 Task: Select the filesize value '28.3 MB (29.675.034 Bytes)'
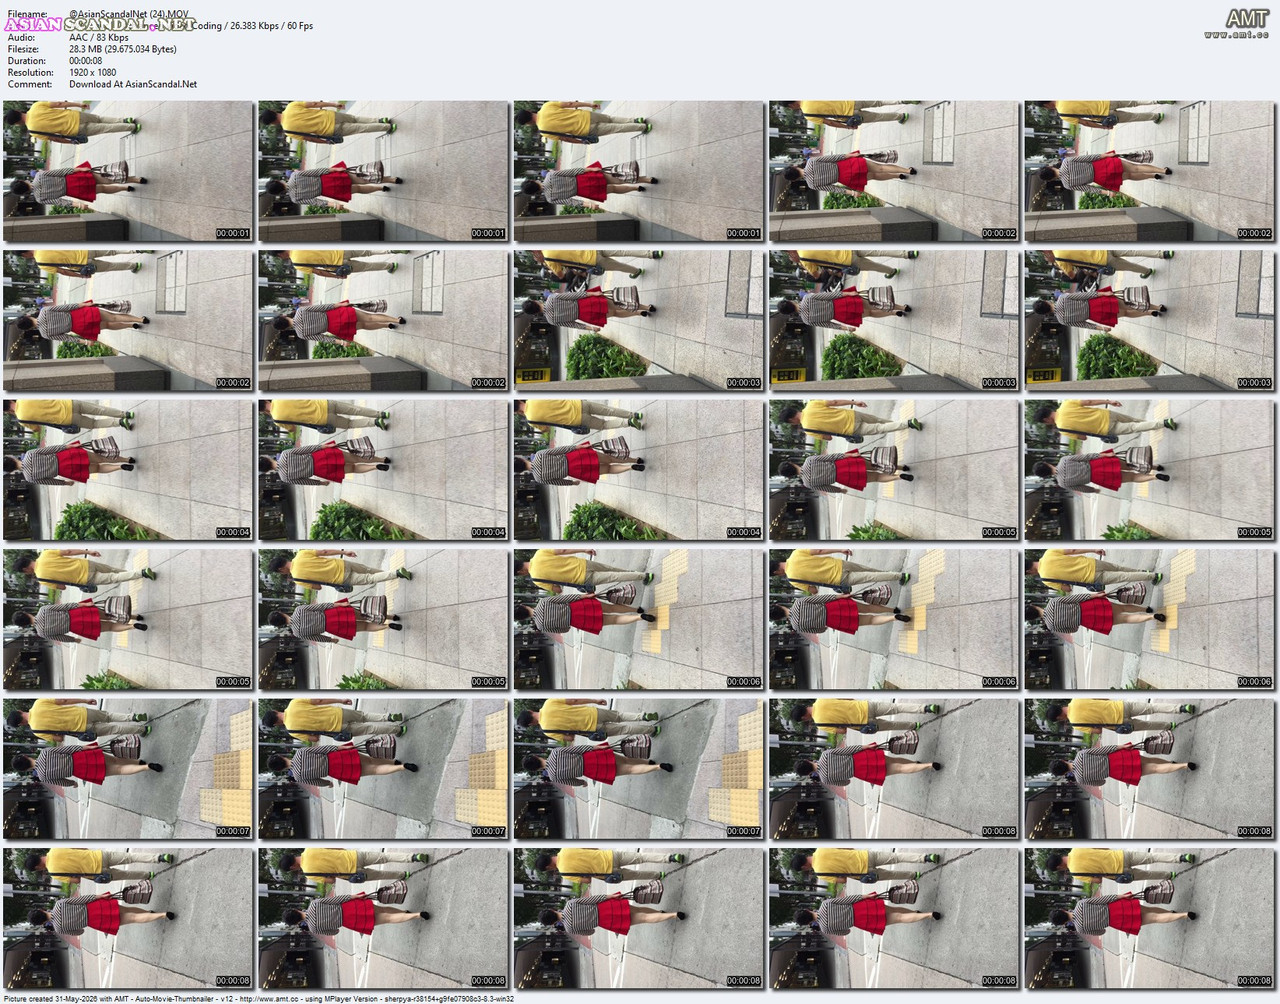coord(123,49)
